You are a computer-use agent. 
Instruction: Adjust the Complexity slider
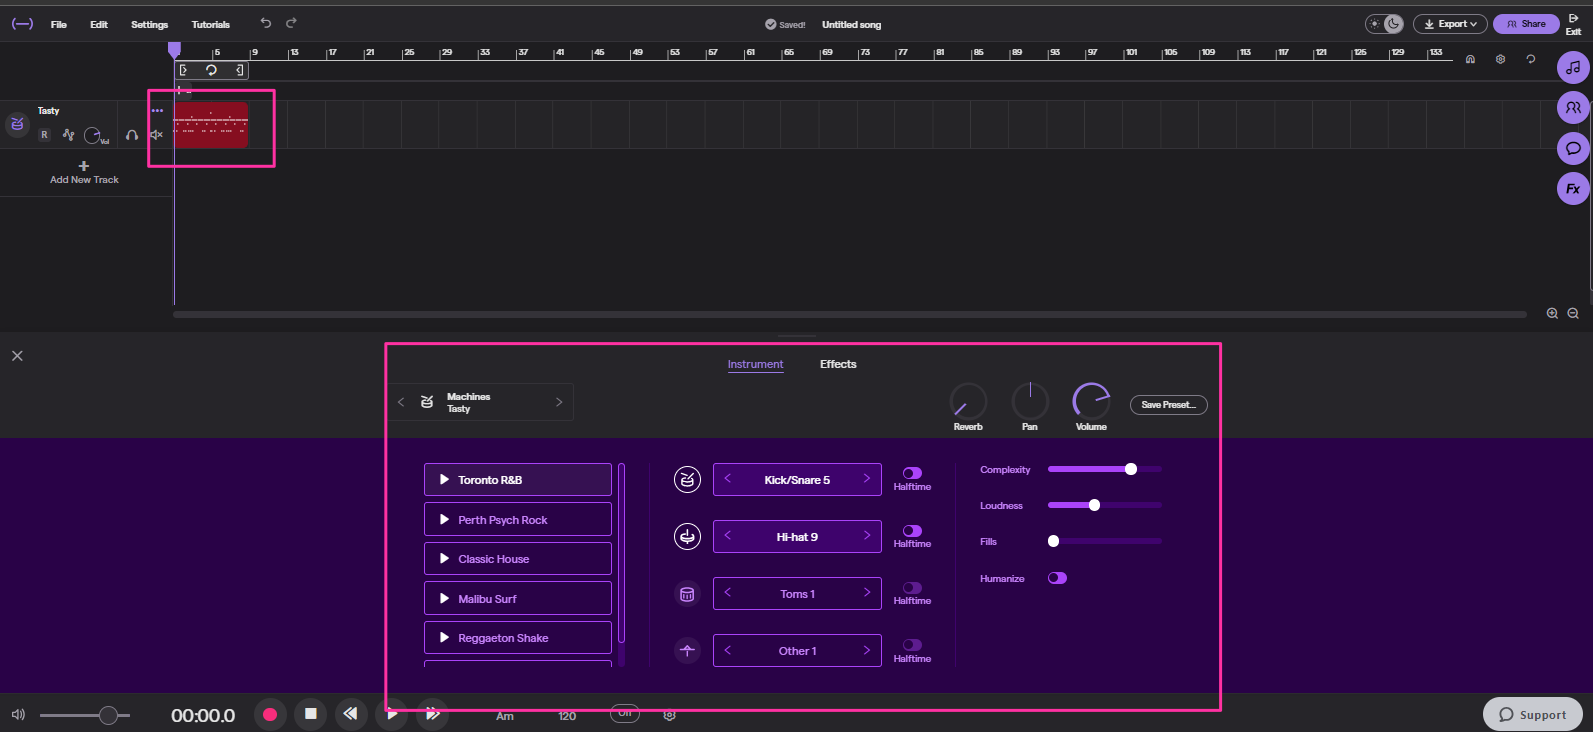[x=1104, y=469]
